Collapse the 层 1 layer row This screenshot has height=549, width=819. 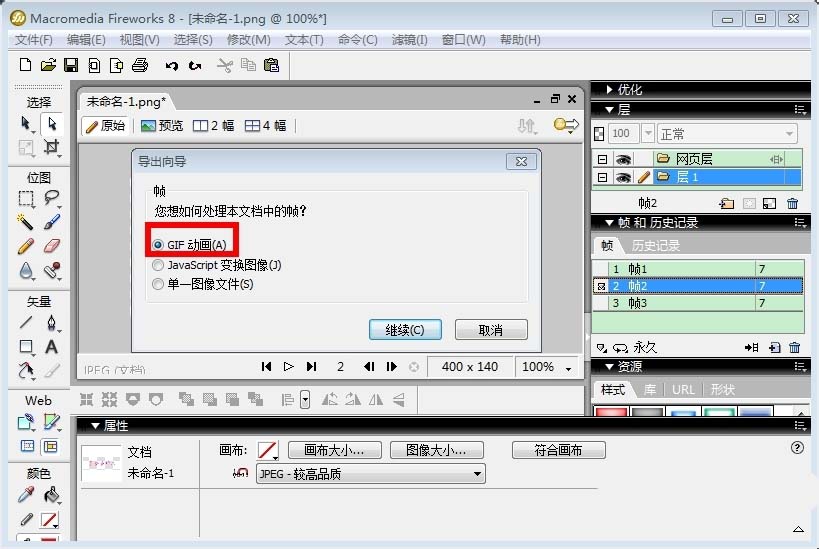tap(602, 178)
